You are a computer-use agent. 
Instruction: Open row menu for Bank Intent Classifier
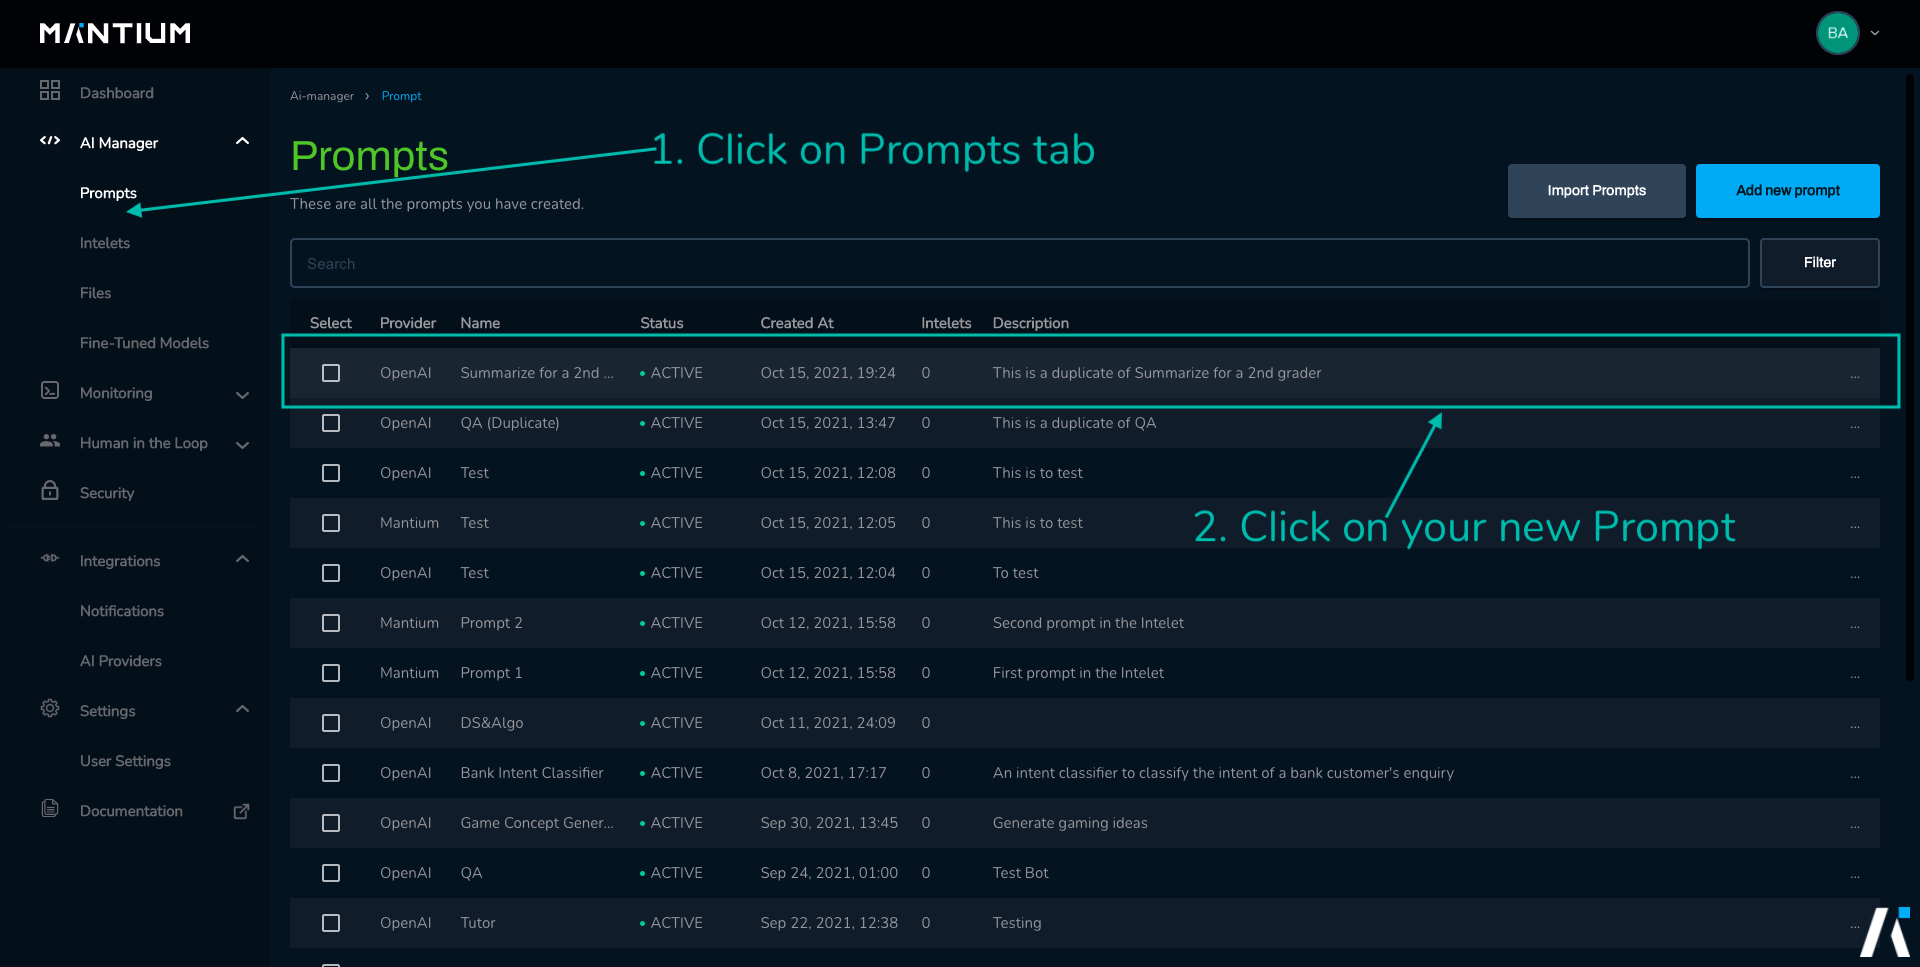click(x=1855, y=777)
